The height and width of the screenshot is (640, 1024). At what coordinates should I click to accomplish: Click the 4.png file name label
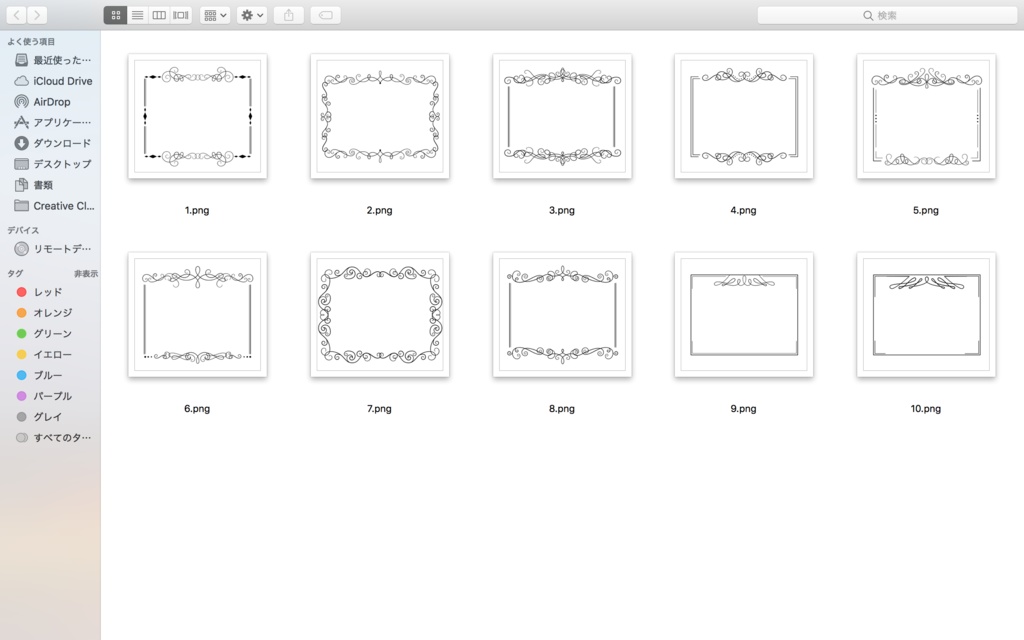pyautogui.click(x=743, y=210)
